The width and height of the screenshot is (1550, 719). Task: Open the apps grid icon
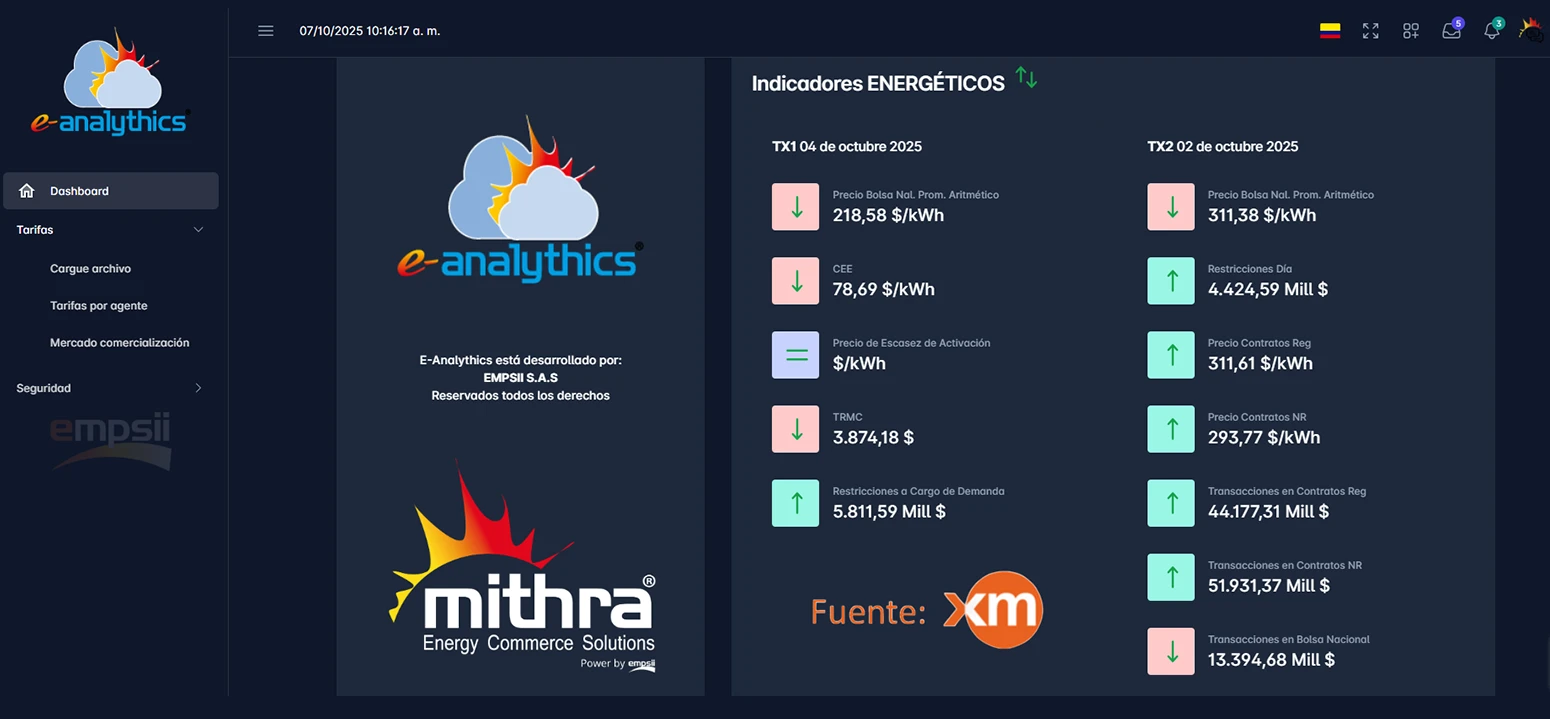[1410, 31]
